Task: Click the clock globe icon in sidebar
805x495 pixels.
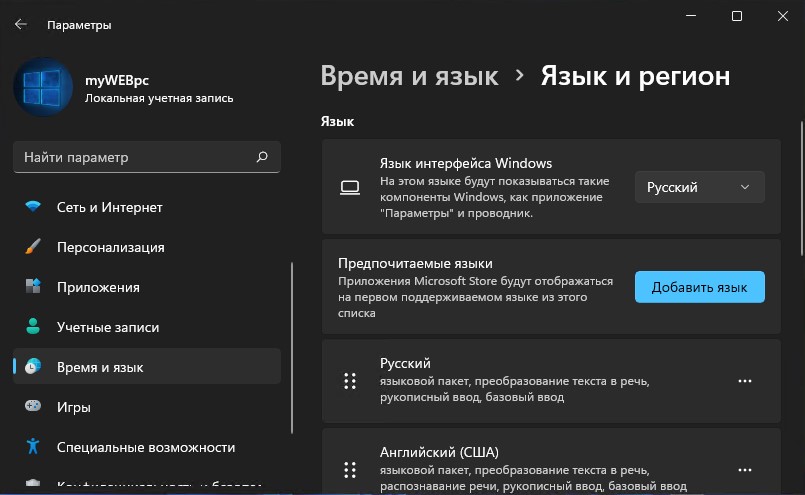Action: [x=33, y=366]
